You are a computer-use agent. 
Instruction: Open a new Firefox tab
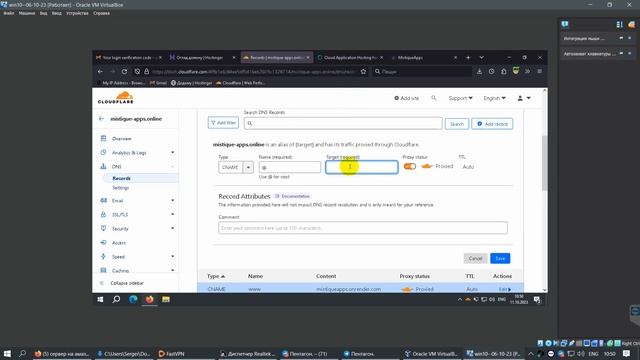pyautogui.click(x=468, y=58)
